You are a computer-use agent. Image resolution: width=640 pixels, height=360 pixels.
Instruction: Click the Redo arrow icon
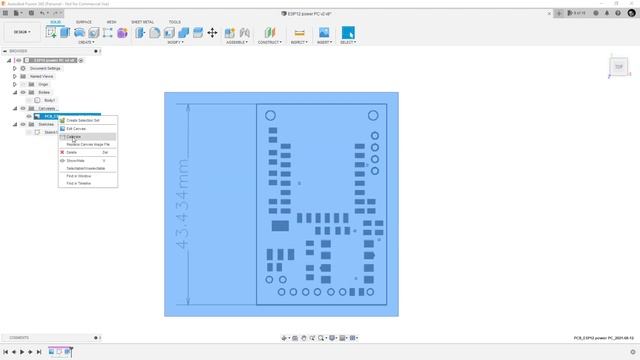(56, 13)
